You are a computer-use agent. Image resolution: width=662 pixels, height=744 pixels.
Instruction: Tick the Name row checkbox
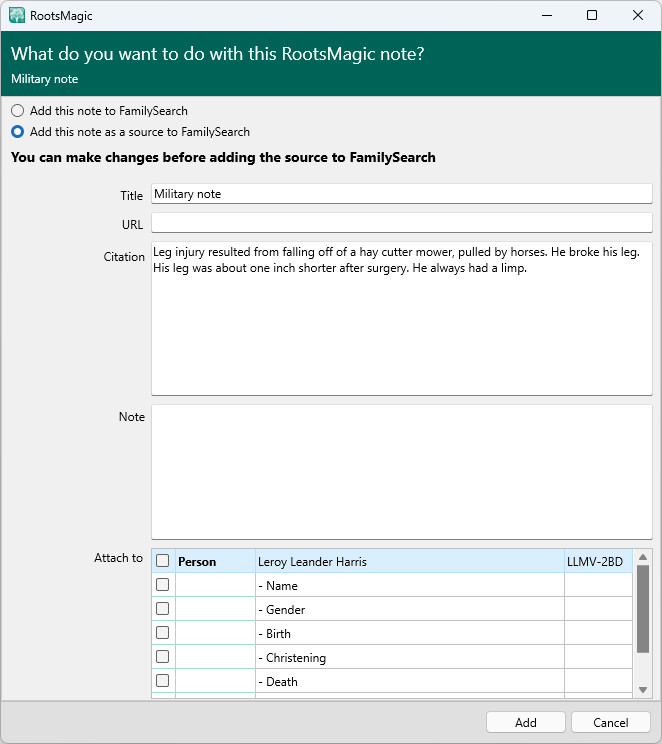162,585
